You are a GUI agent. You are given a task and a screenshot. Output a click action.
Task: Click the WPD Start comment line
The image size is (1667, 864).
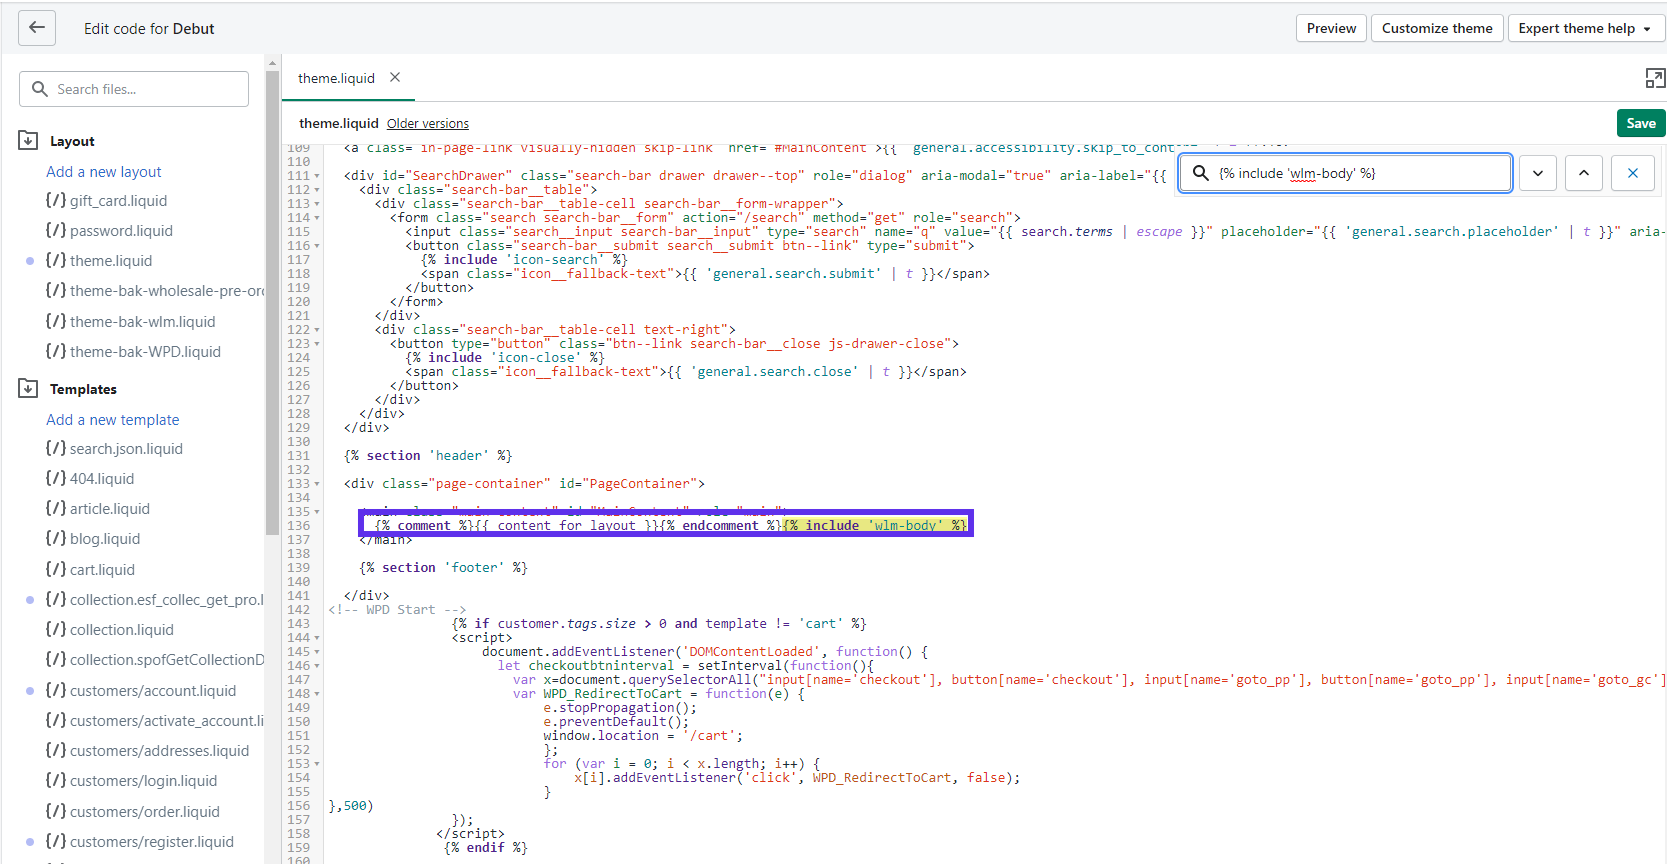pyautogui.click(x=398, y=609)
